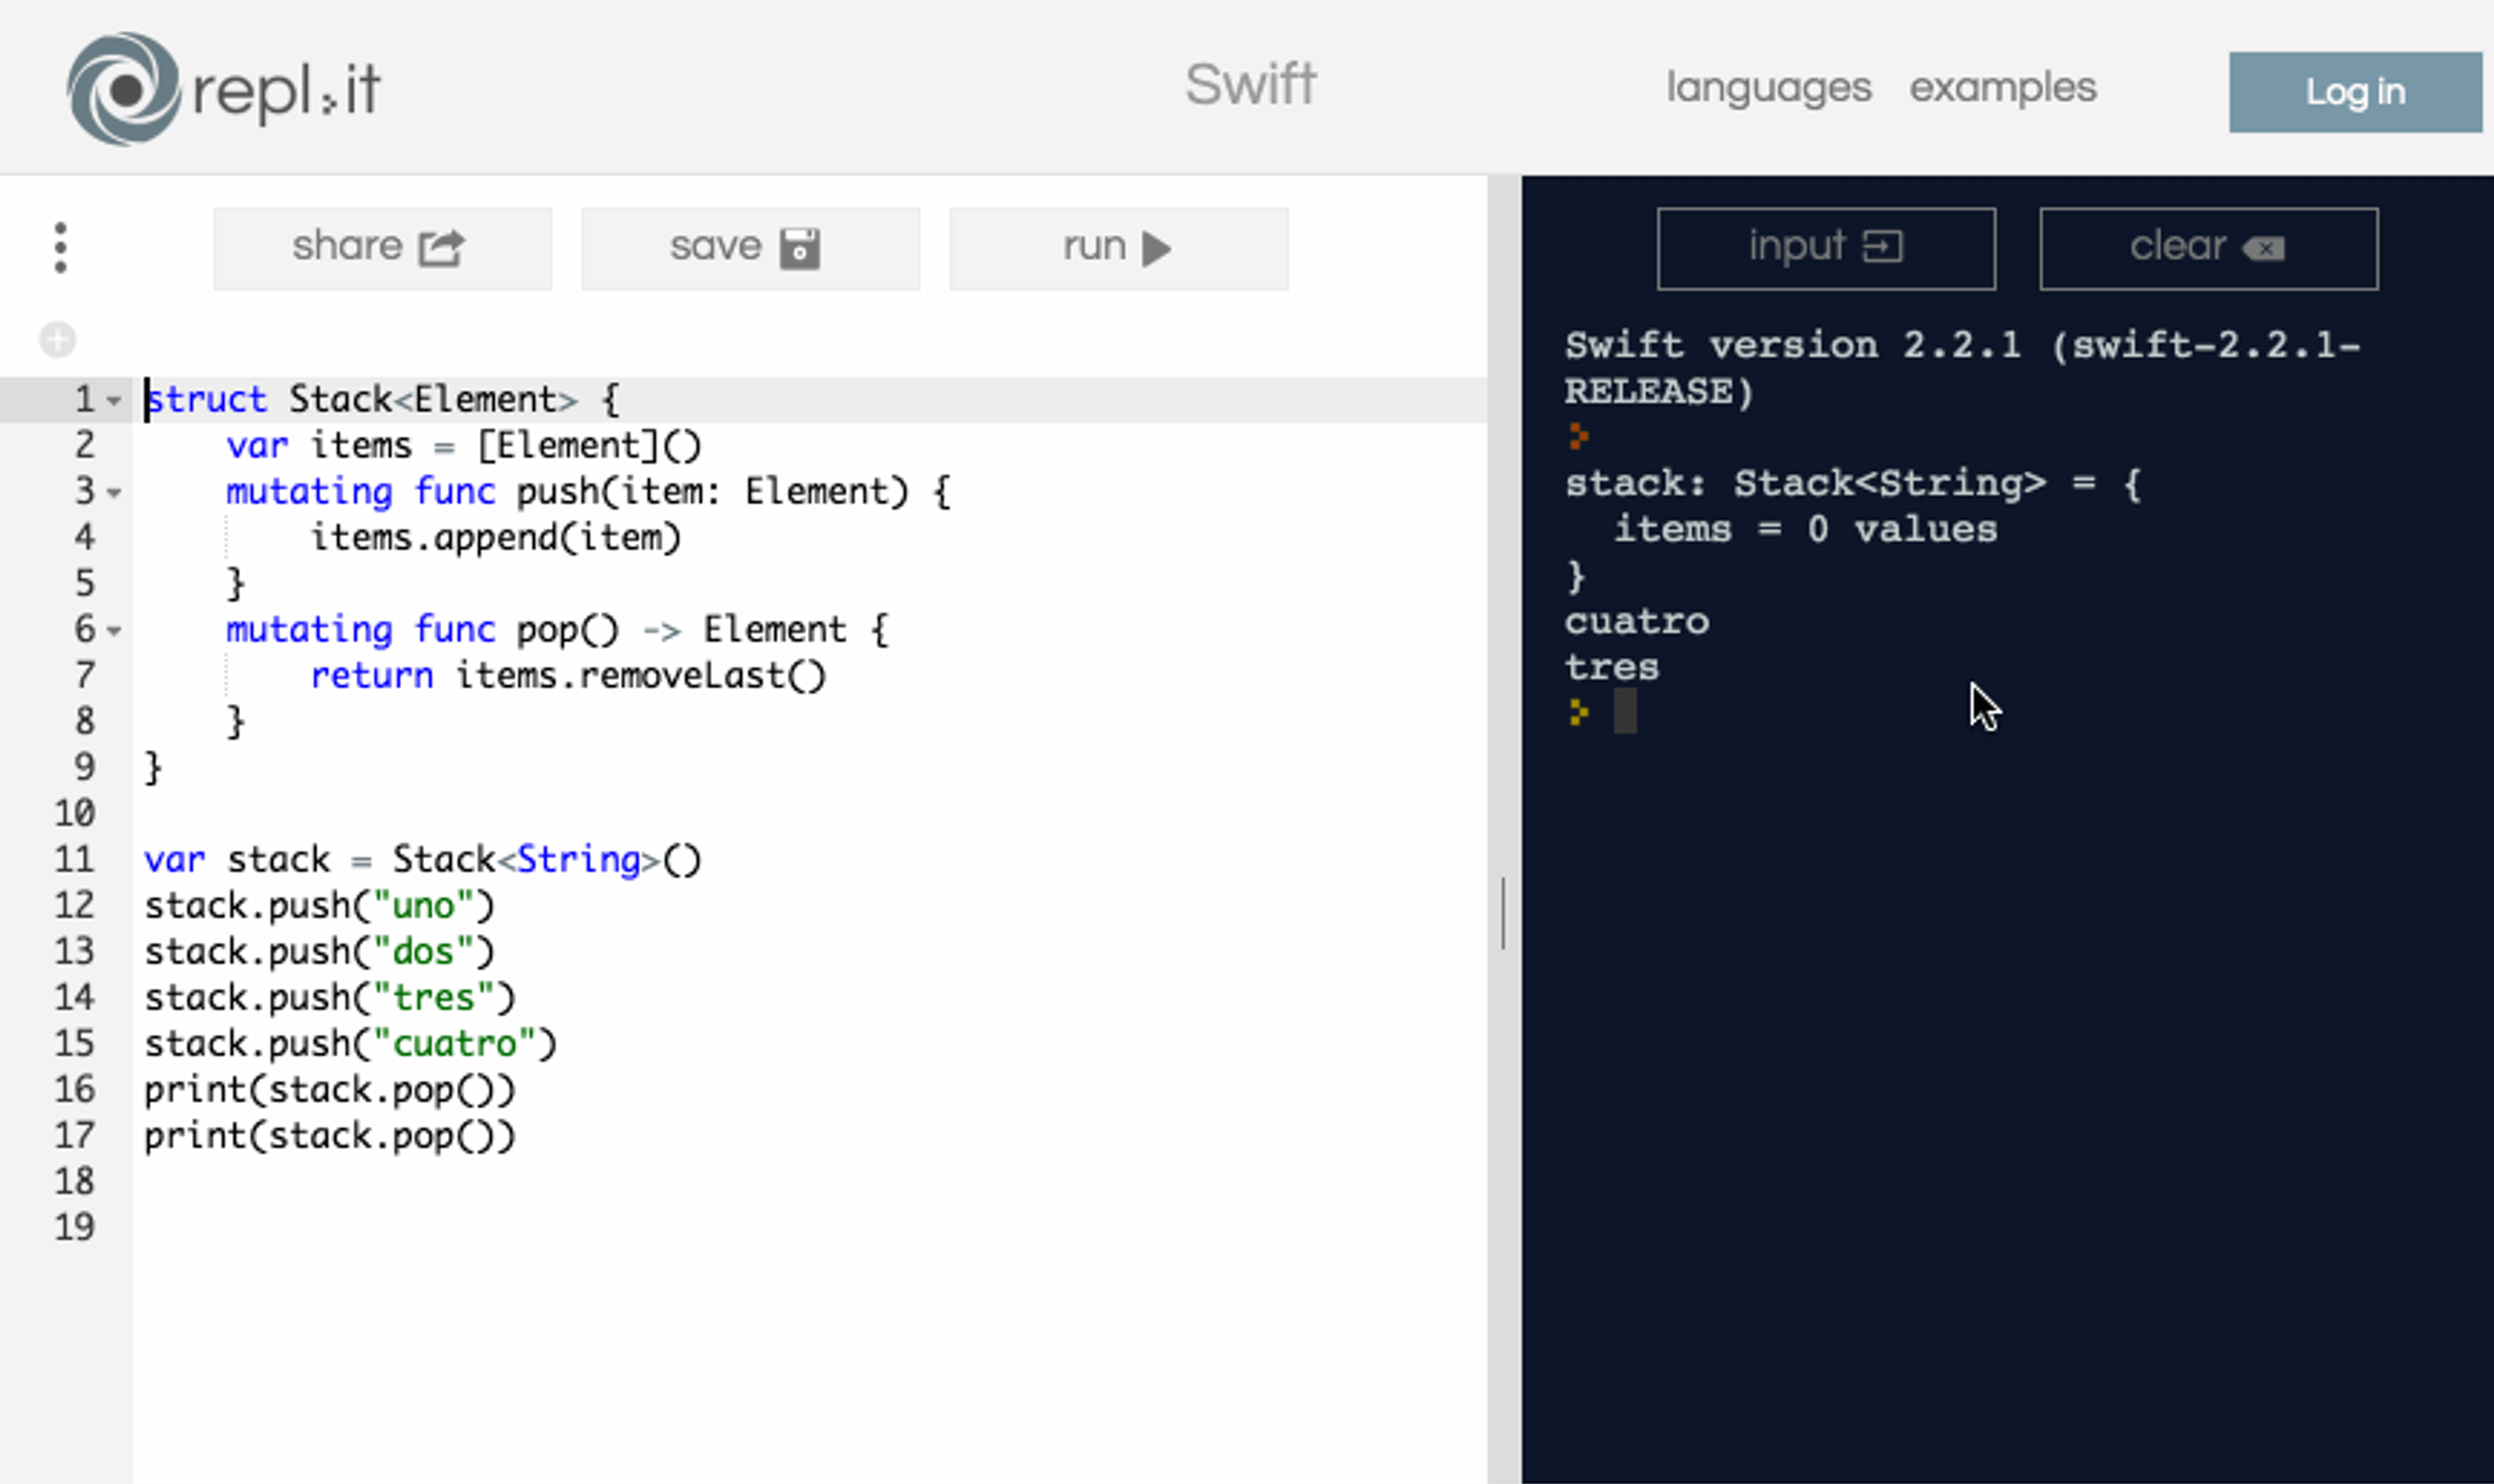Click the faded plus circle icon
2494x1484 pixels.
(58, 340)
